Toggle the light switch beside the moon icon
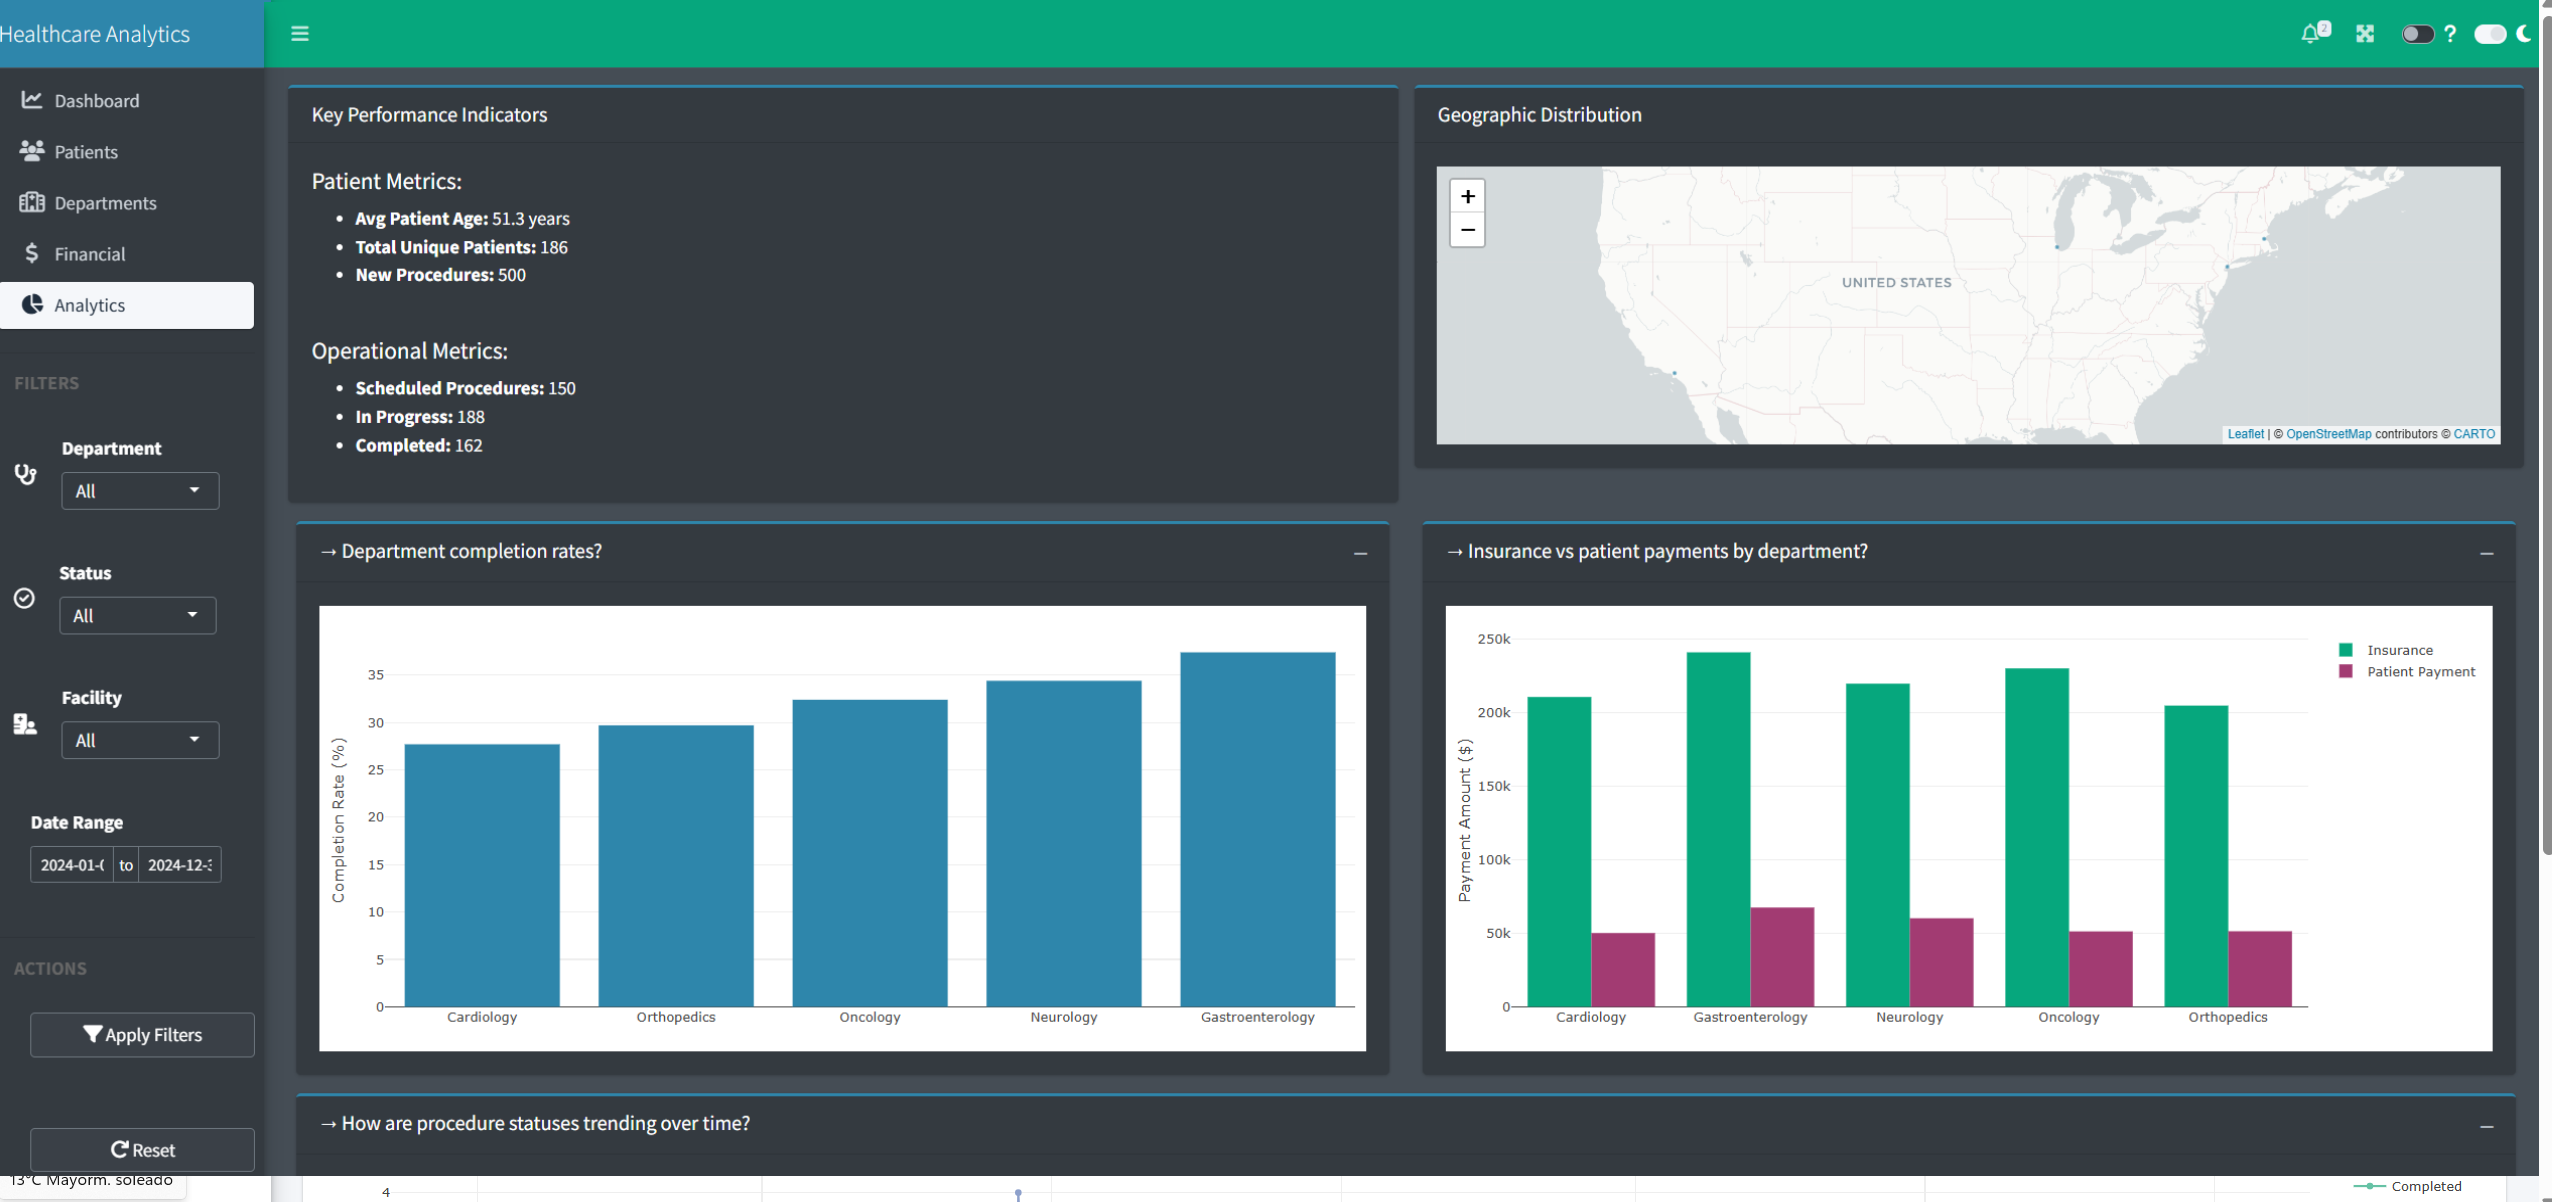Image resolution: width=2552 pixels, height=1202 pixels. pos(2491,33)
